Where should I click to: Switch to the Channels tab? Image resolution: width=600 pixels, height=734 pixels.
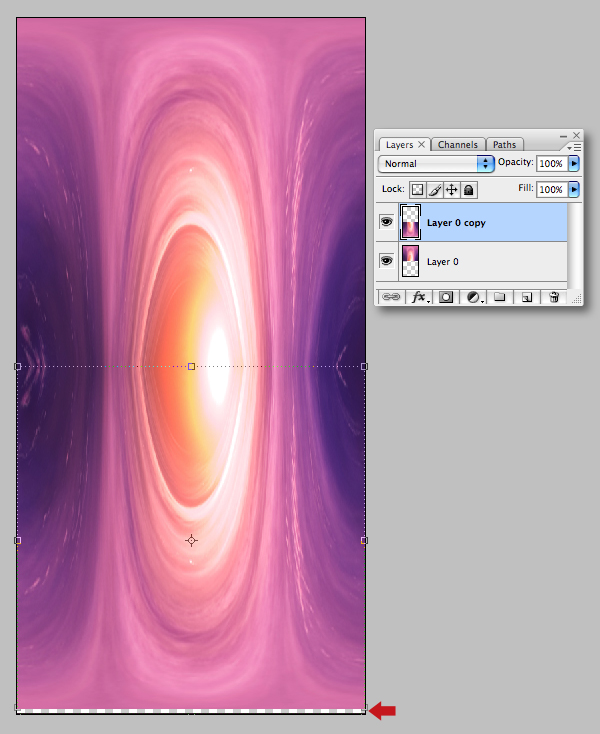458,145
